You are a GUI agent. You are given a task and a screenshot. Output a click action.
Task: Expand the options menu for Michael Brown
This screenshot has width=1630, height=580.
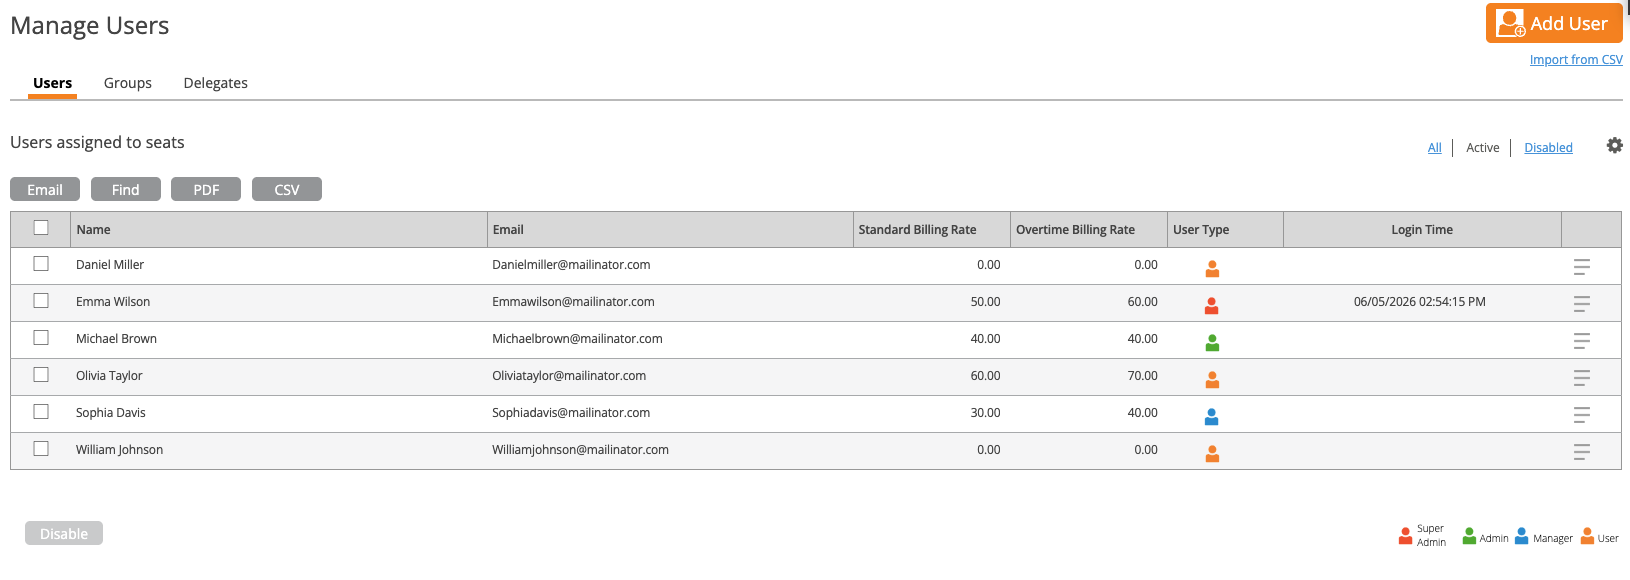tap(1581, 341)
